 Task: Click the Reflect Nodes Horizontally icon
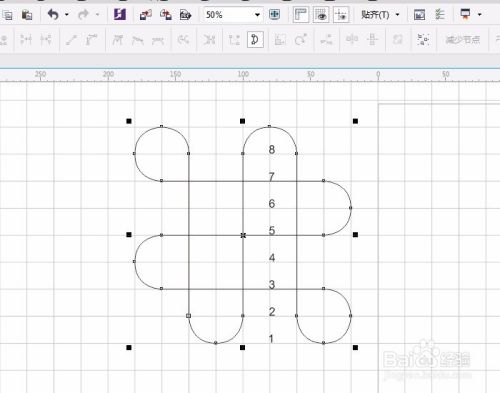point(352,40)
